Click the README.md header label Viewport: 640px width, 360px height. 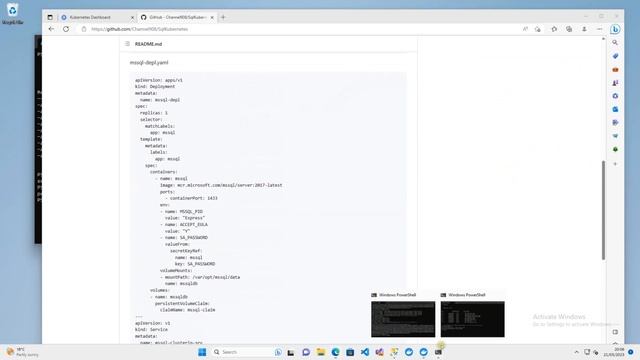point(148,44)
